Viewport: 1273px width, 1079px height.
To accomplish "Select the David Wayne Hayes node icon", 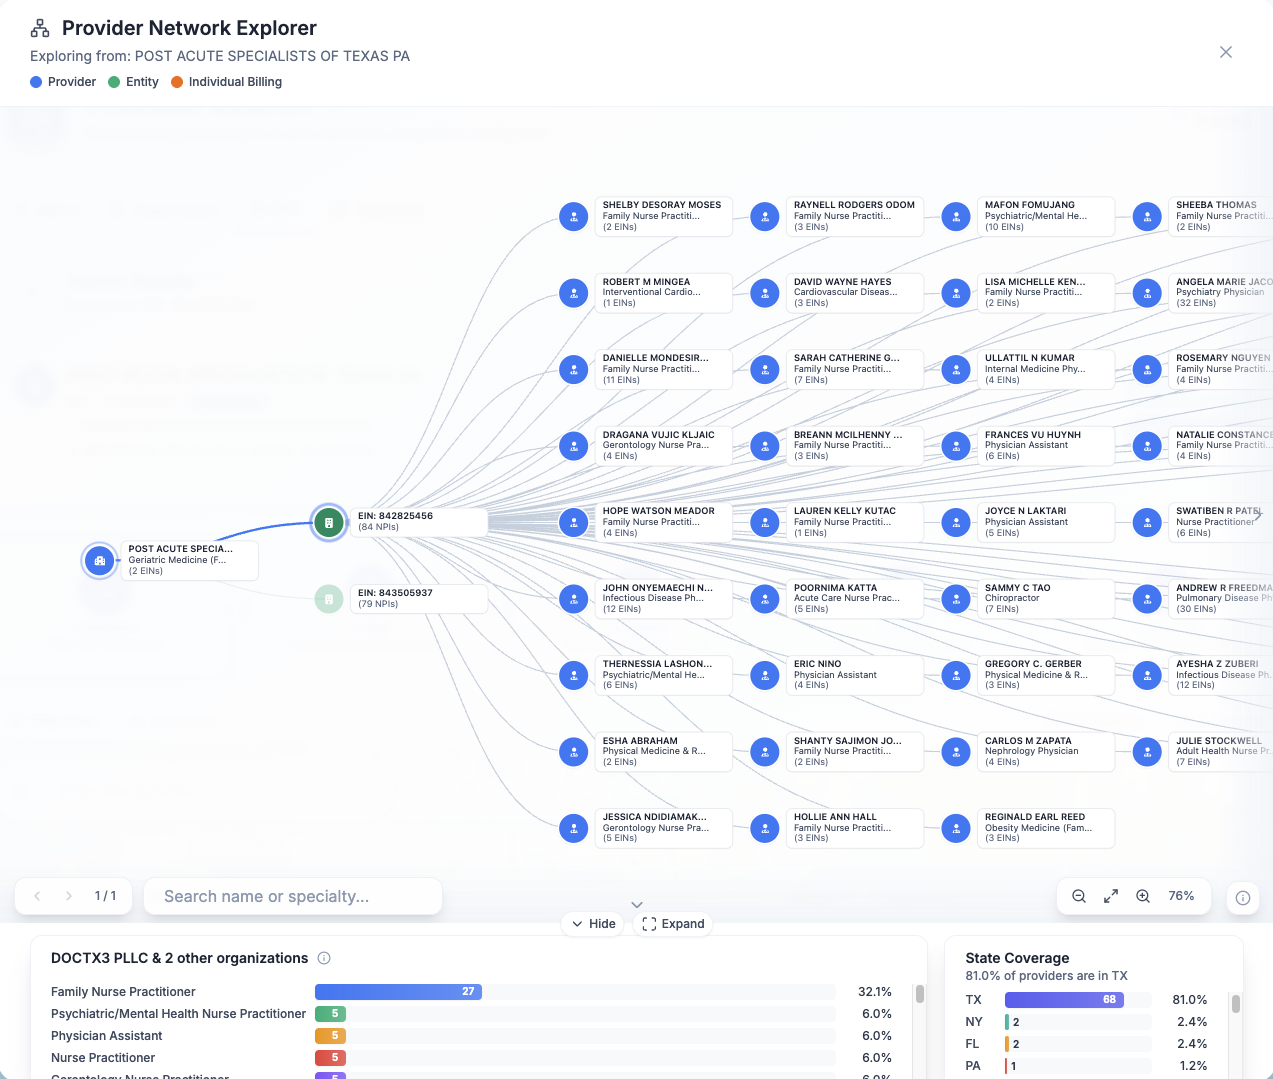I will [x=765, y=293].
